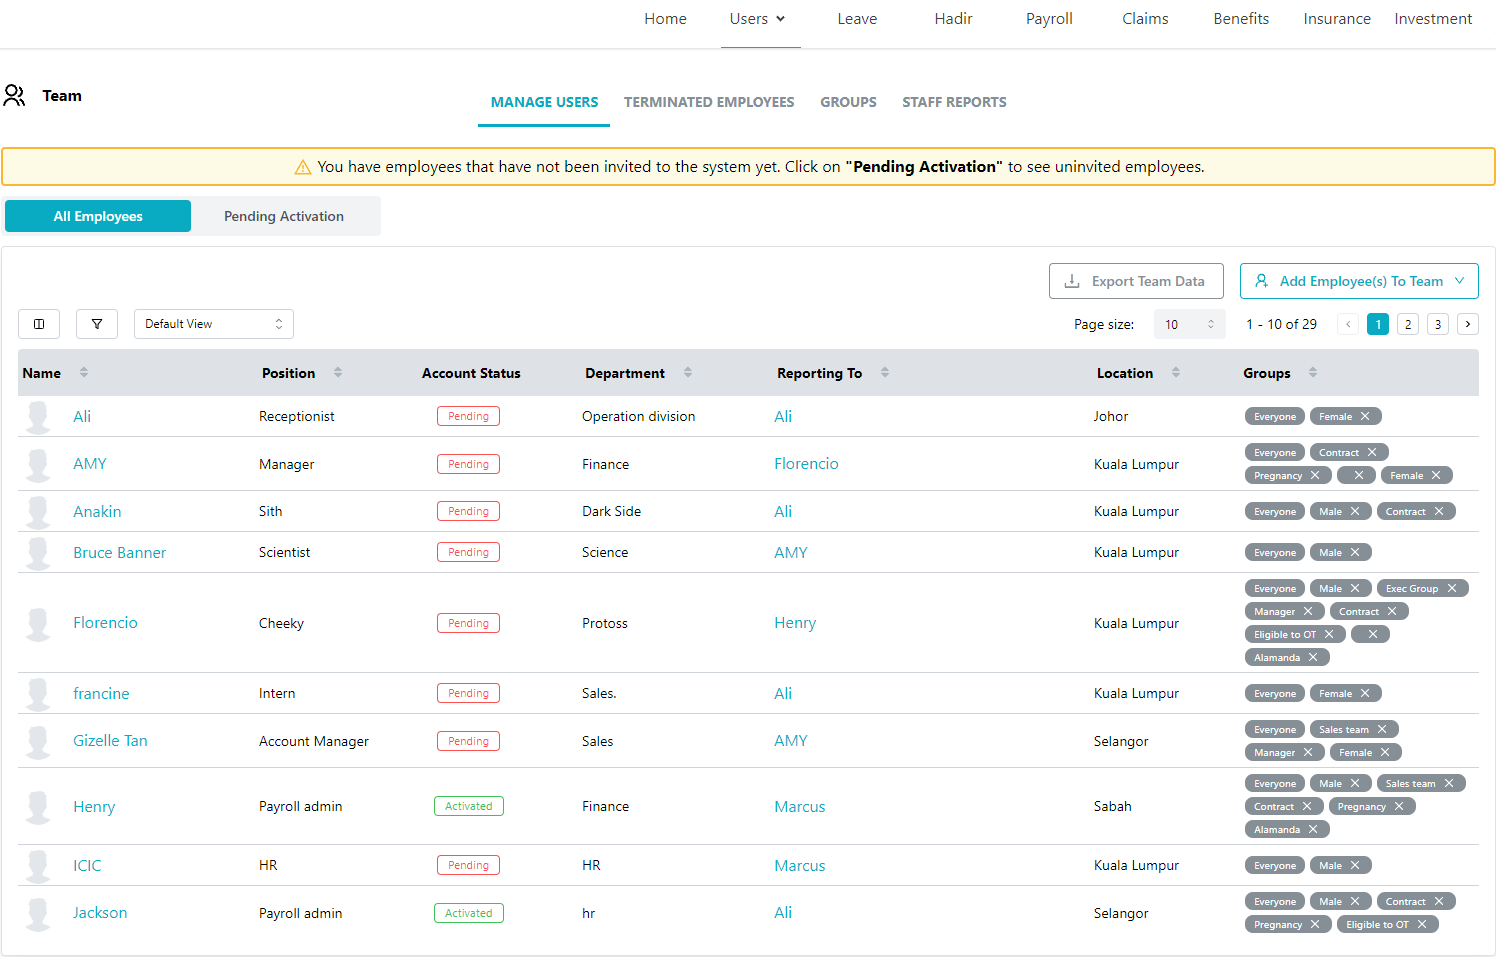The height and width of the screenshot is (957, 1496).
Task: Remove Pregnancy tag from AMY's row
Action: 1315,475
